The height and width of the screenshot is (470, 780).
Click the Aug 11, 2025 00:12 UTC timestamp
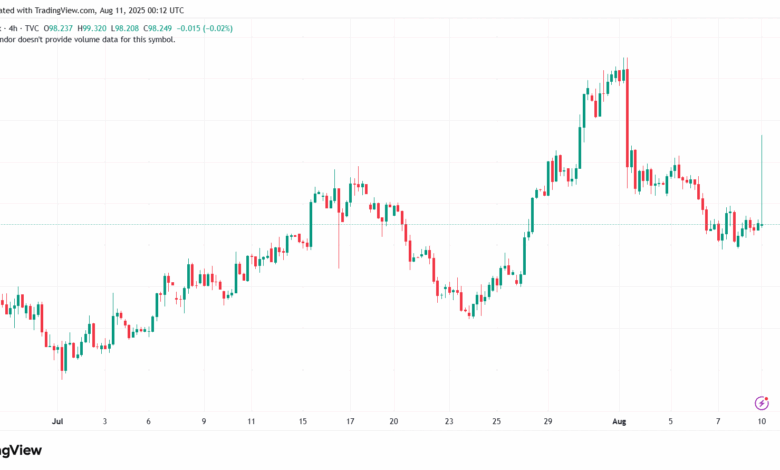click(142, 10)
